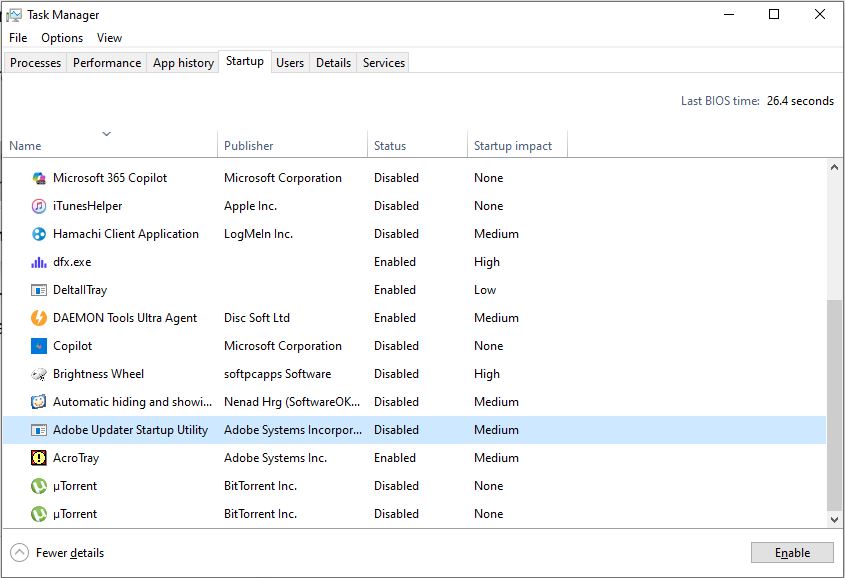Click the Adobe Updater Startup Utility icon
This screenshot has width=845, height=578.
click(39, 430)
